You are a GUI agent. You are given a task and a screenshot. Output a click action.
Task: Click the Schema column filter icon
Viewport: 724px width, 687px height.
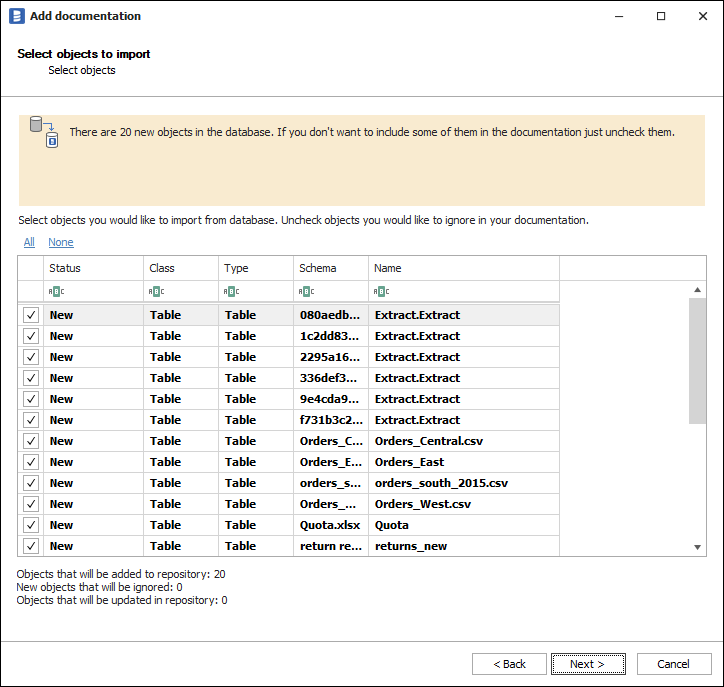tap(306, 292)
